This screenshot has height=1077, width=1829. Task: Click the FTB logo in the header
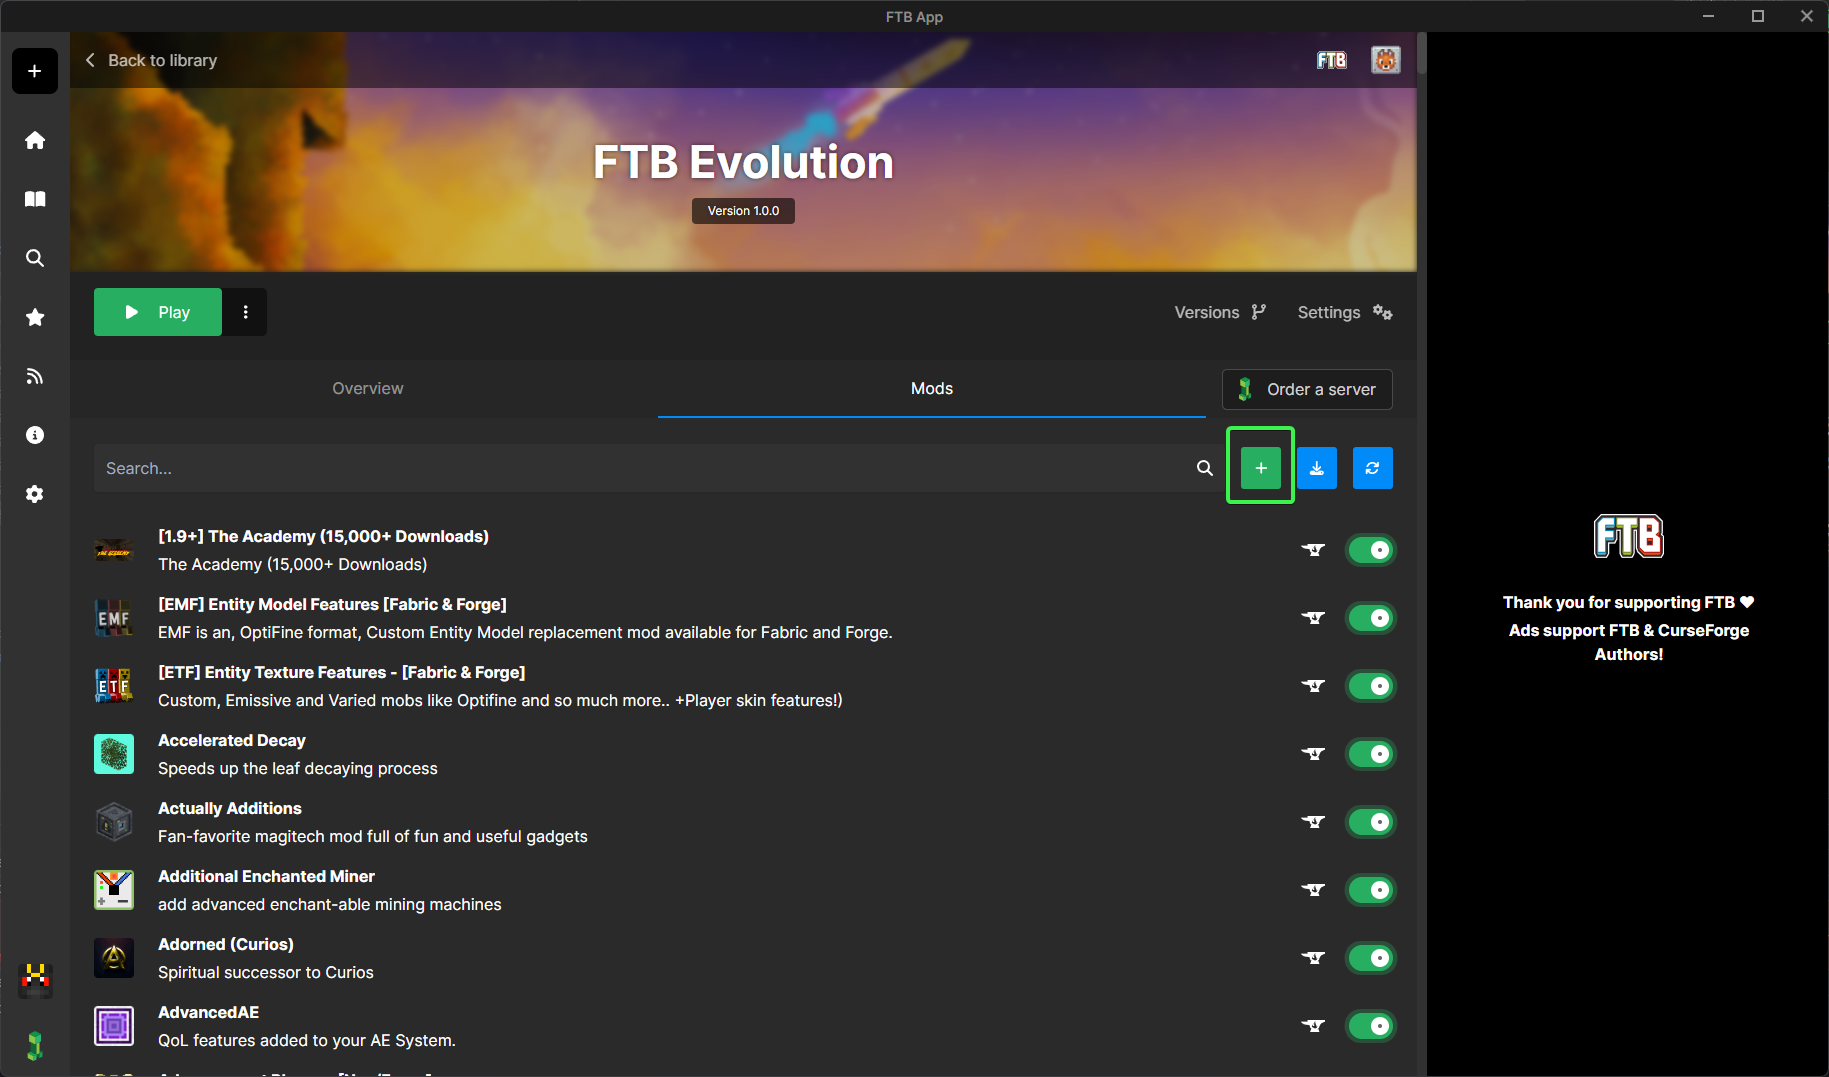(1331, 60)
